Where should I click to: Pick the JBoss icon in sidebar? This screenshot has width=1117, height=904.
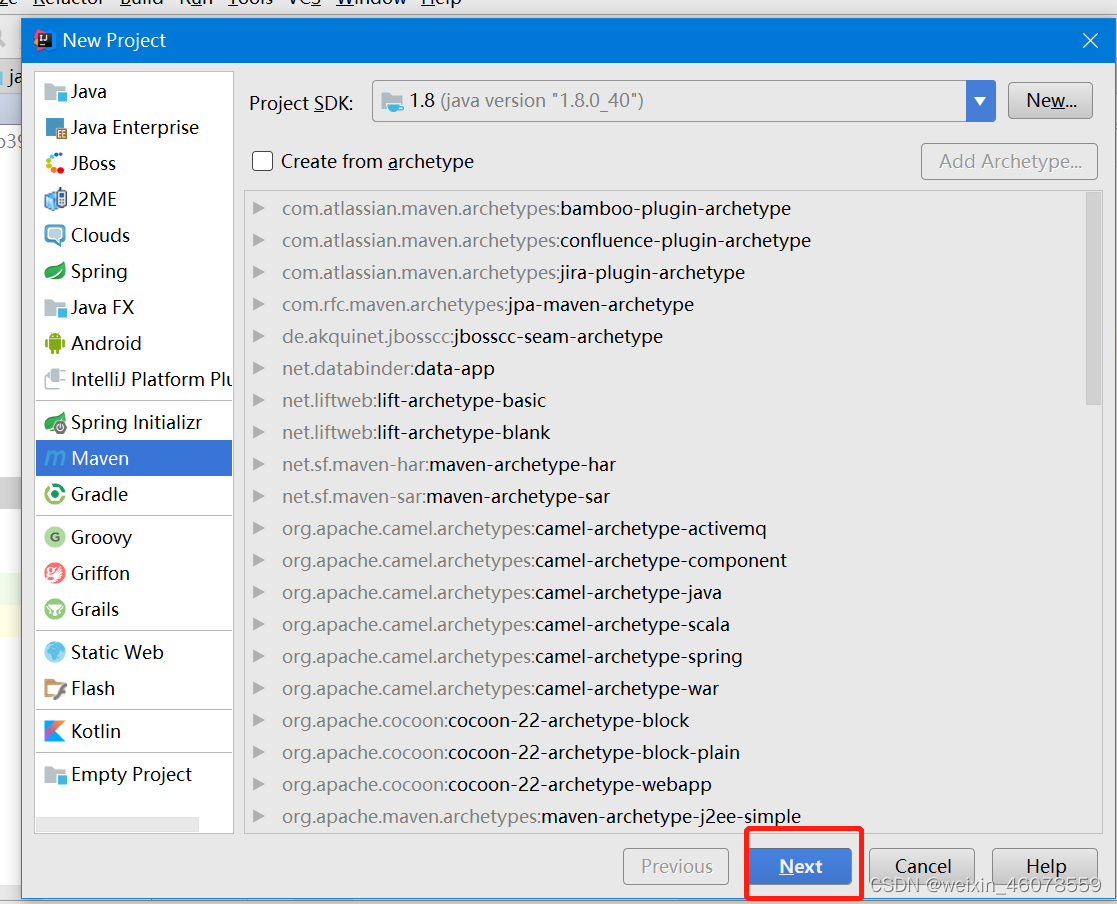pyautogui.click(x=55, y=163)
